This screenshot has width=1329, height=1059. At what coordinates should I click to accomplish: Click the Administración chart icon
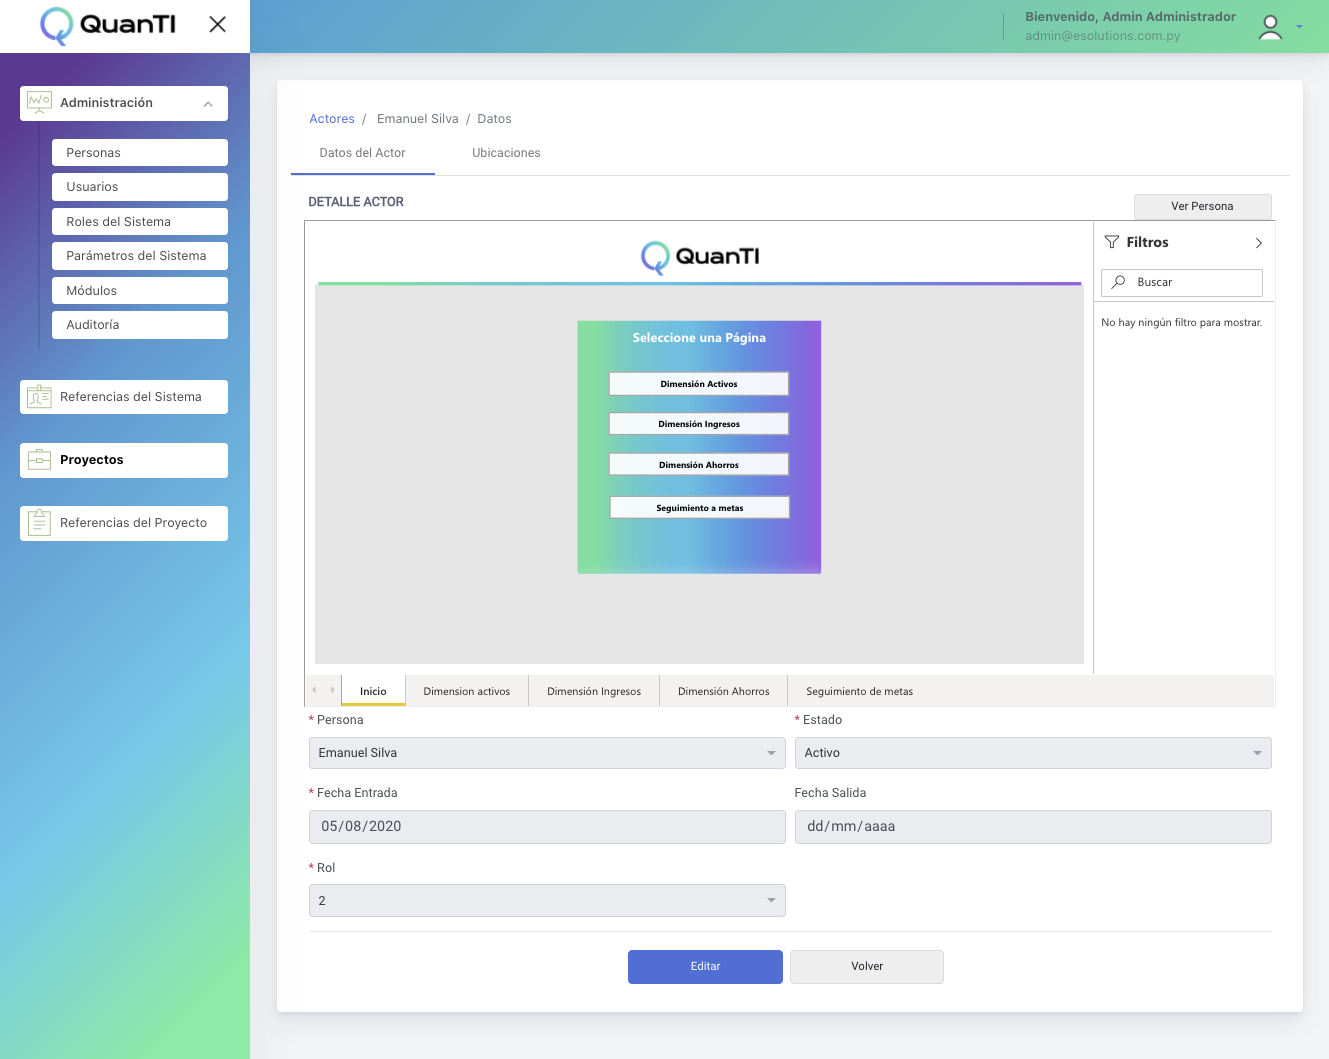pos(39,103)
